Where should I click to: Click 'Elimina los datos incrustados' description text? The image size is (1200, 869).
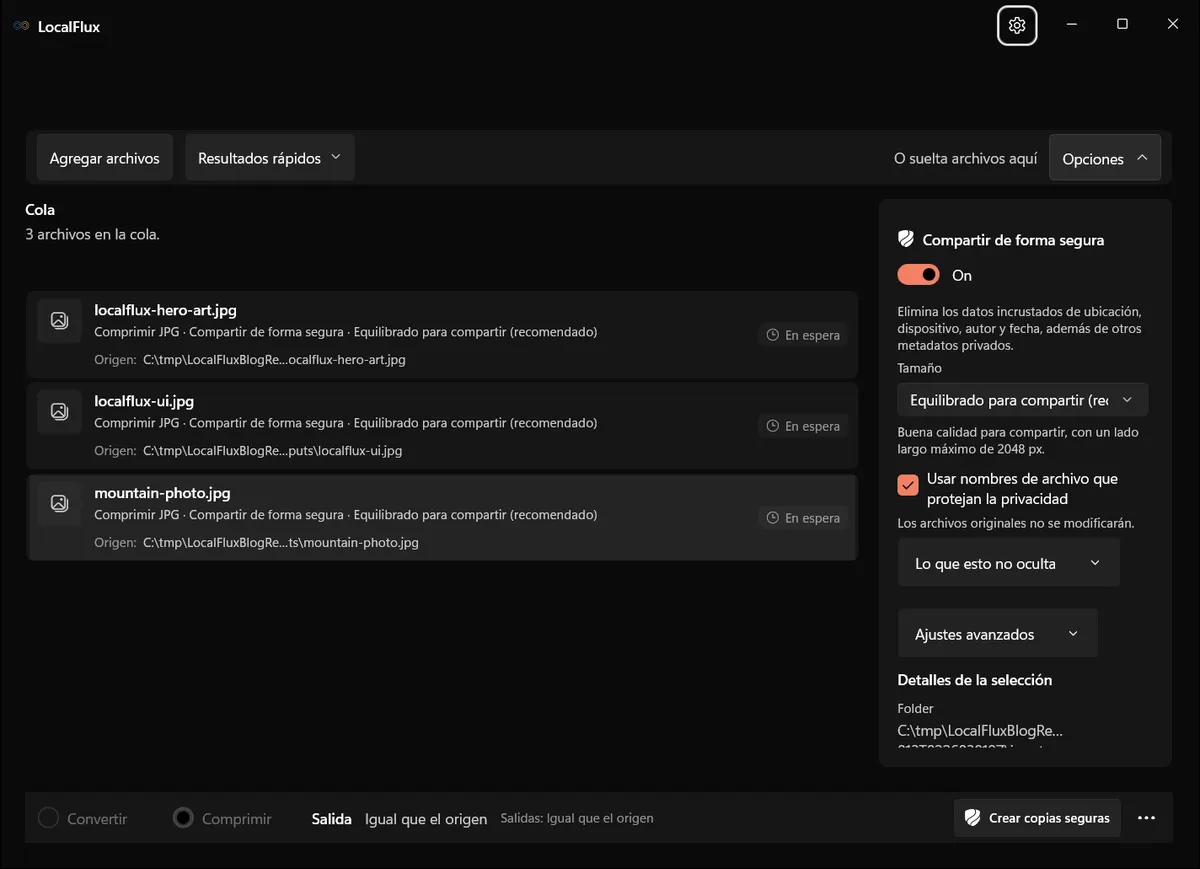click(1020, 328)
